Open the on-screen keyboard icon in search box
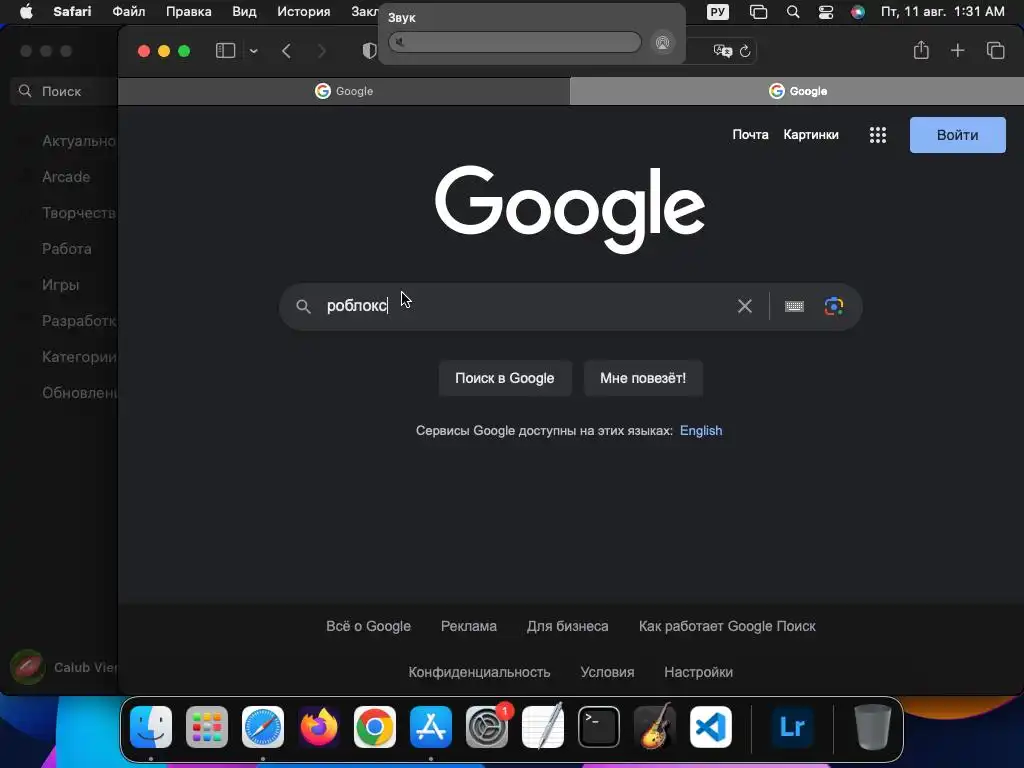 [x=794, y=306]
